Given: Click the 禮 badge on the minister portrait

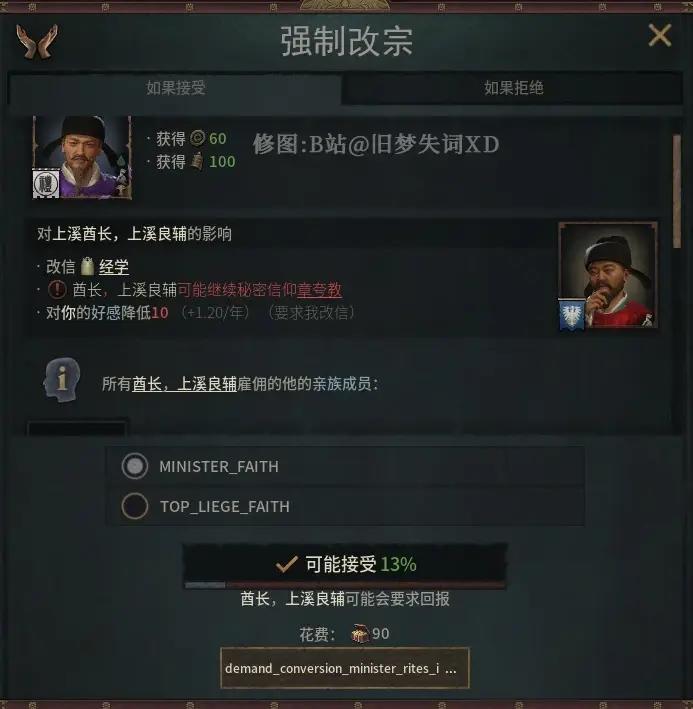Looking at the screenshot, I should (x=46, y=183).
